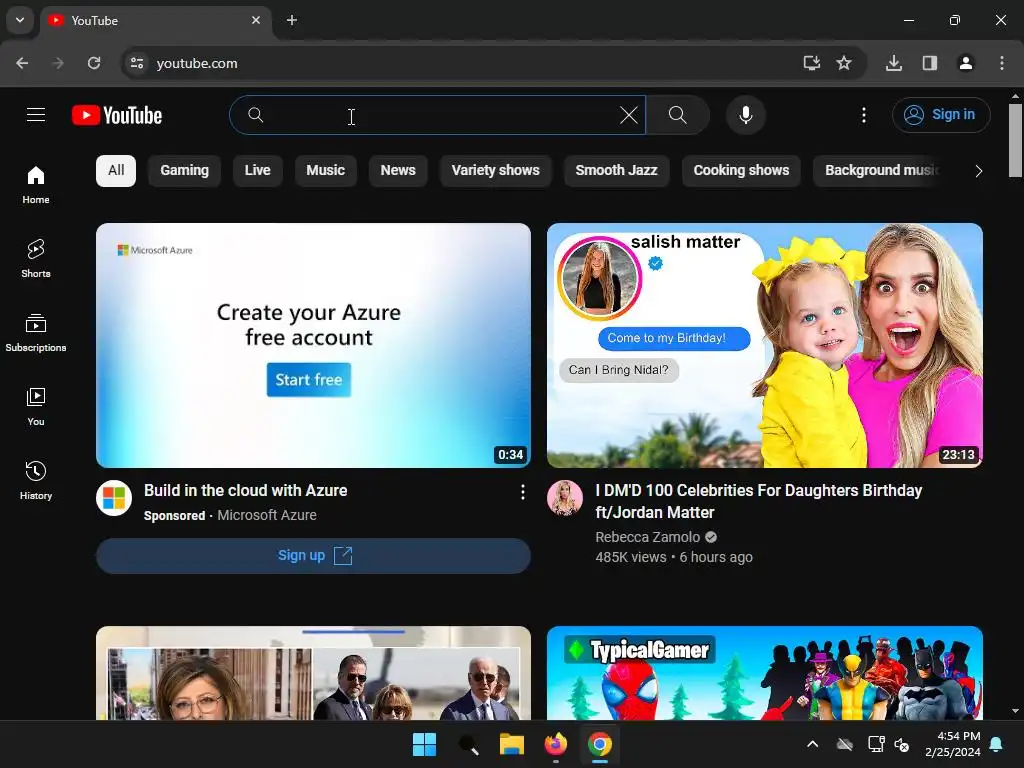Open YouTube settings three-dot menu
Screen dimensions: 1024x768
coord(863,115)
